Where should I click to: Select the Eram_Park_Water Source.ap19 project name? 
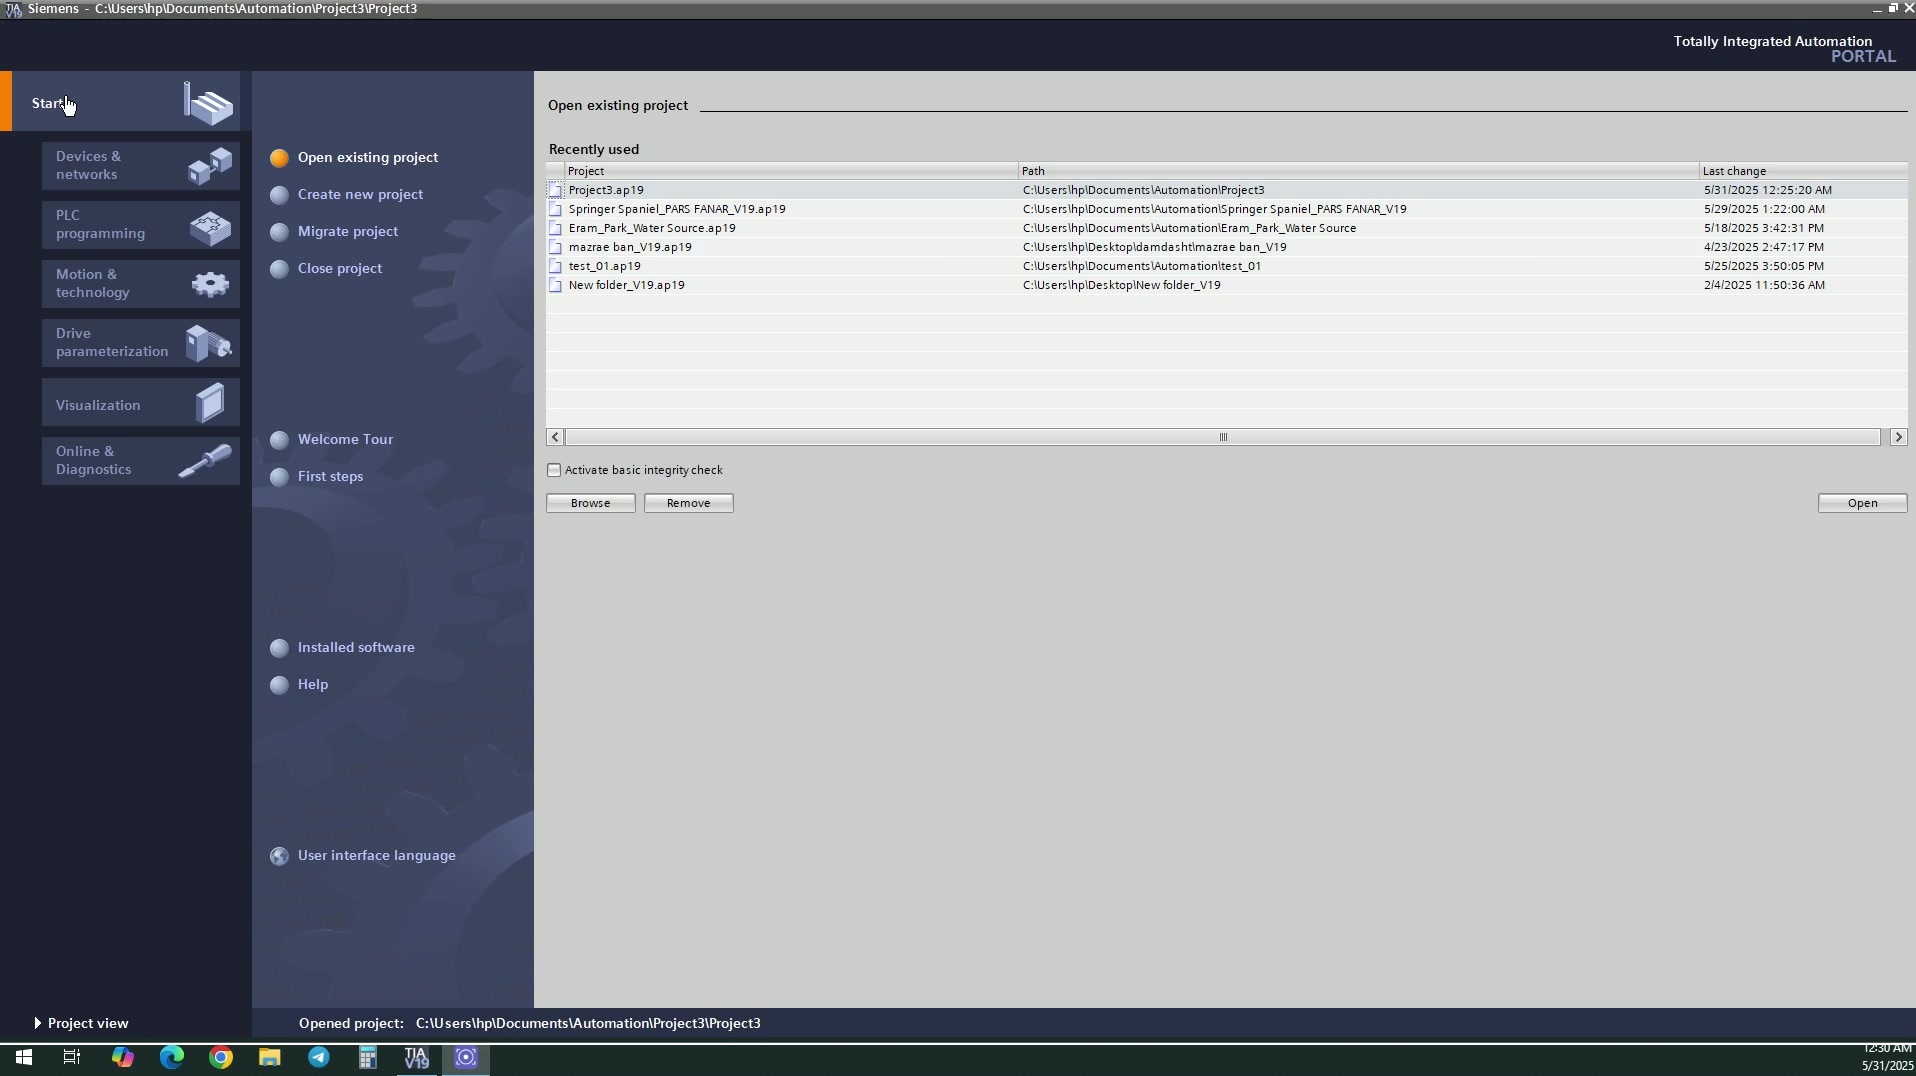tap(652, 228)
